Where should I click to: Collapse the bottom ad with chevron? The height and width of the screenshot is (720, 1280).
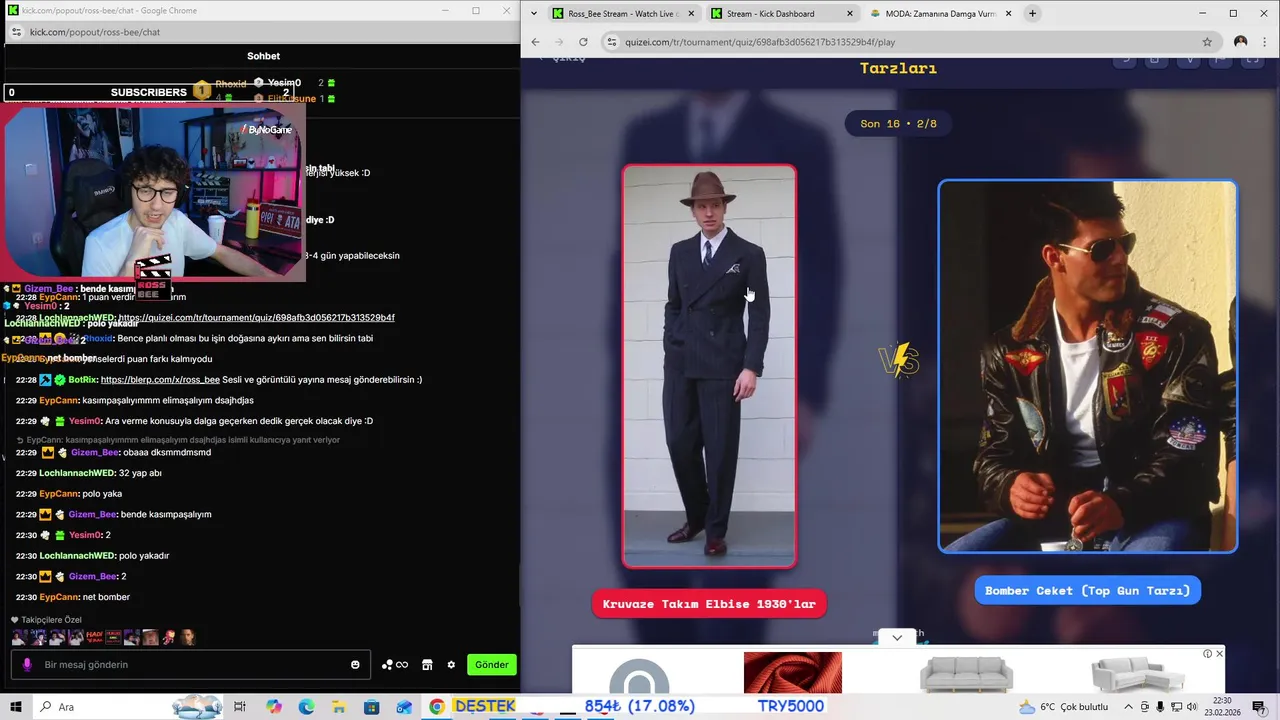pyautogui.click(x=897, y=637)
